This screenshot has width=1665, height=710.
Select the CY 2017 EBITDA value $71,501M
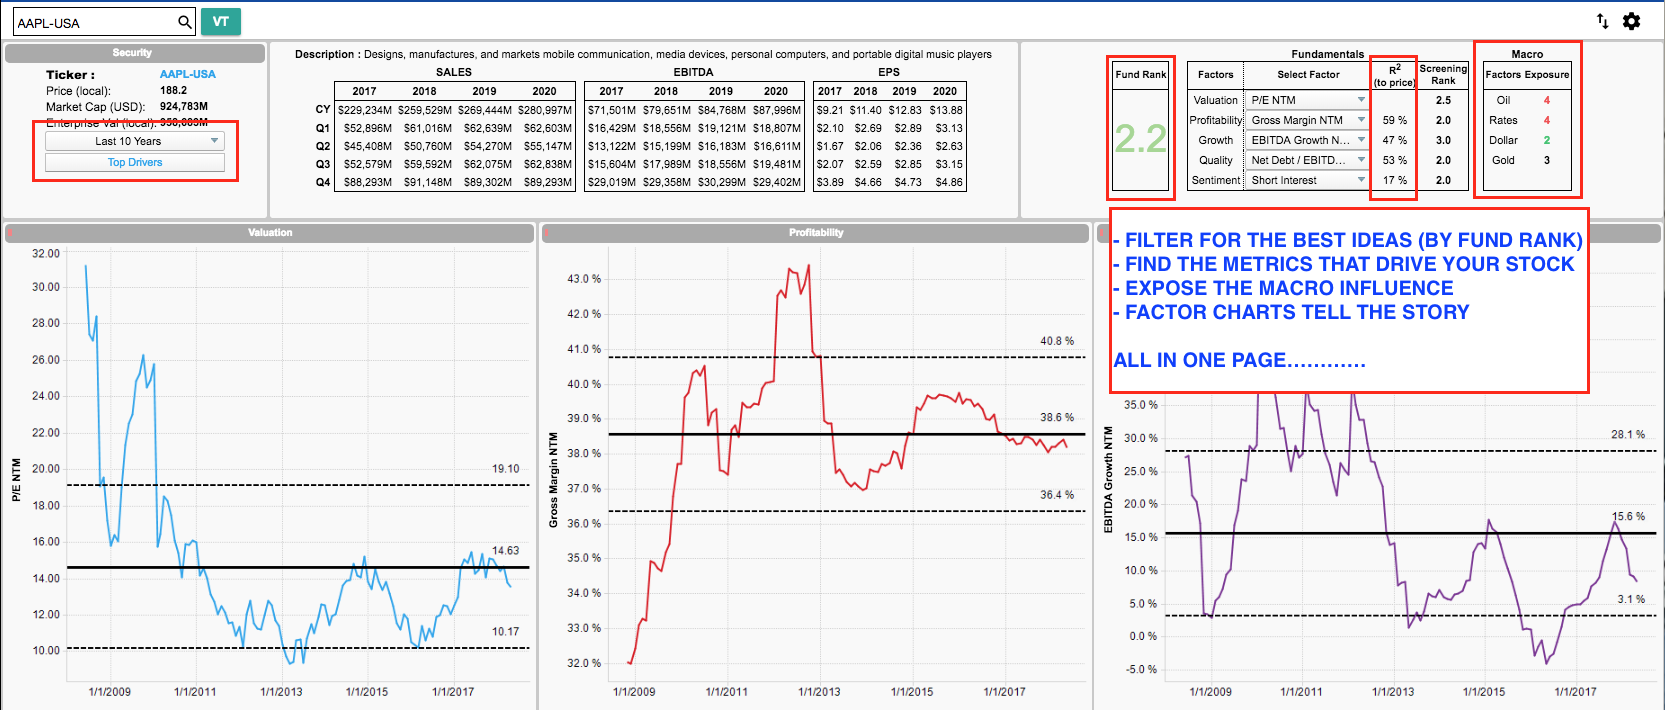tap(612, 110)
